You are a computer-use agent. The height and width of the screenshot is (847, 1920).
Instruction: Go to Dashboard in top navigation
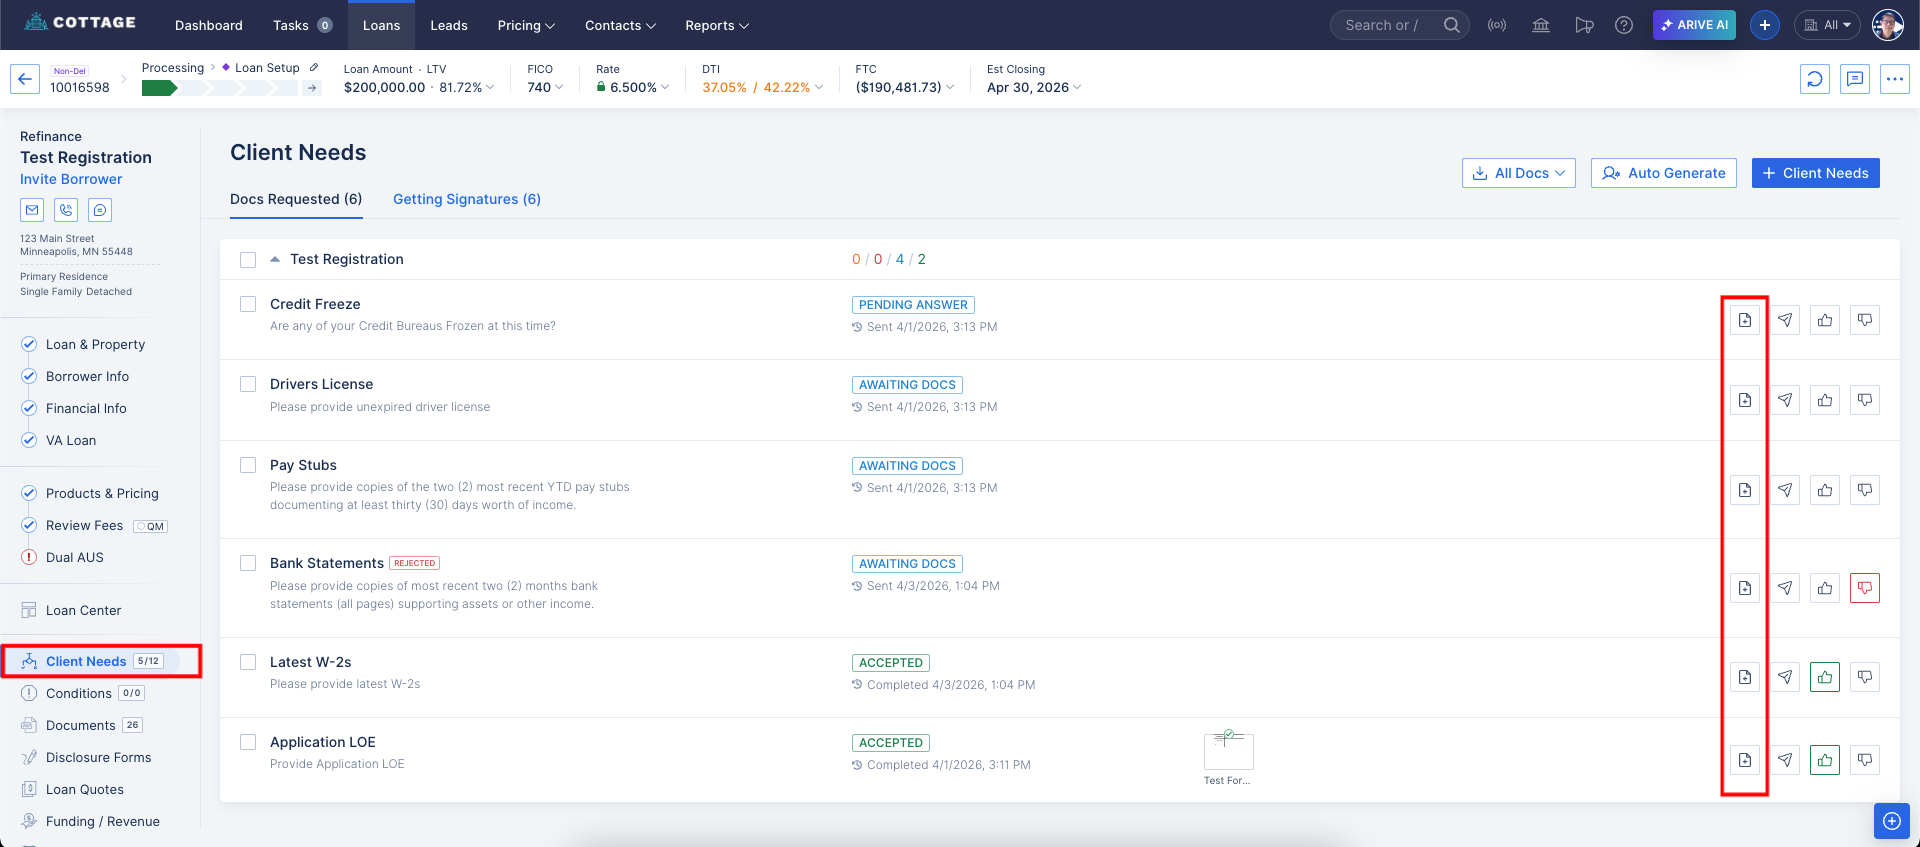(208, 25)
